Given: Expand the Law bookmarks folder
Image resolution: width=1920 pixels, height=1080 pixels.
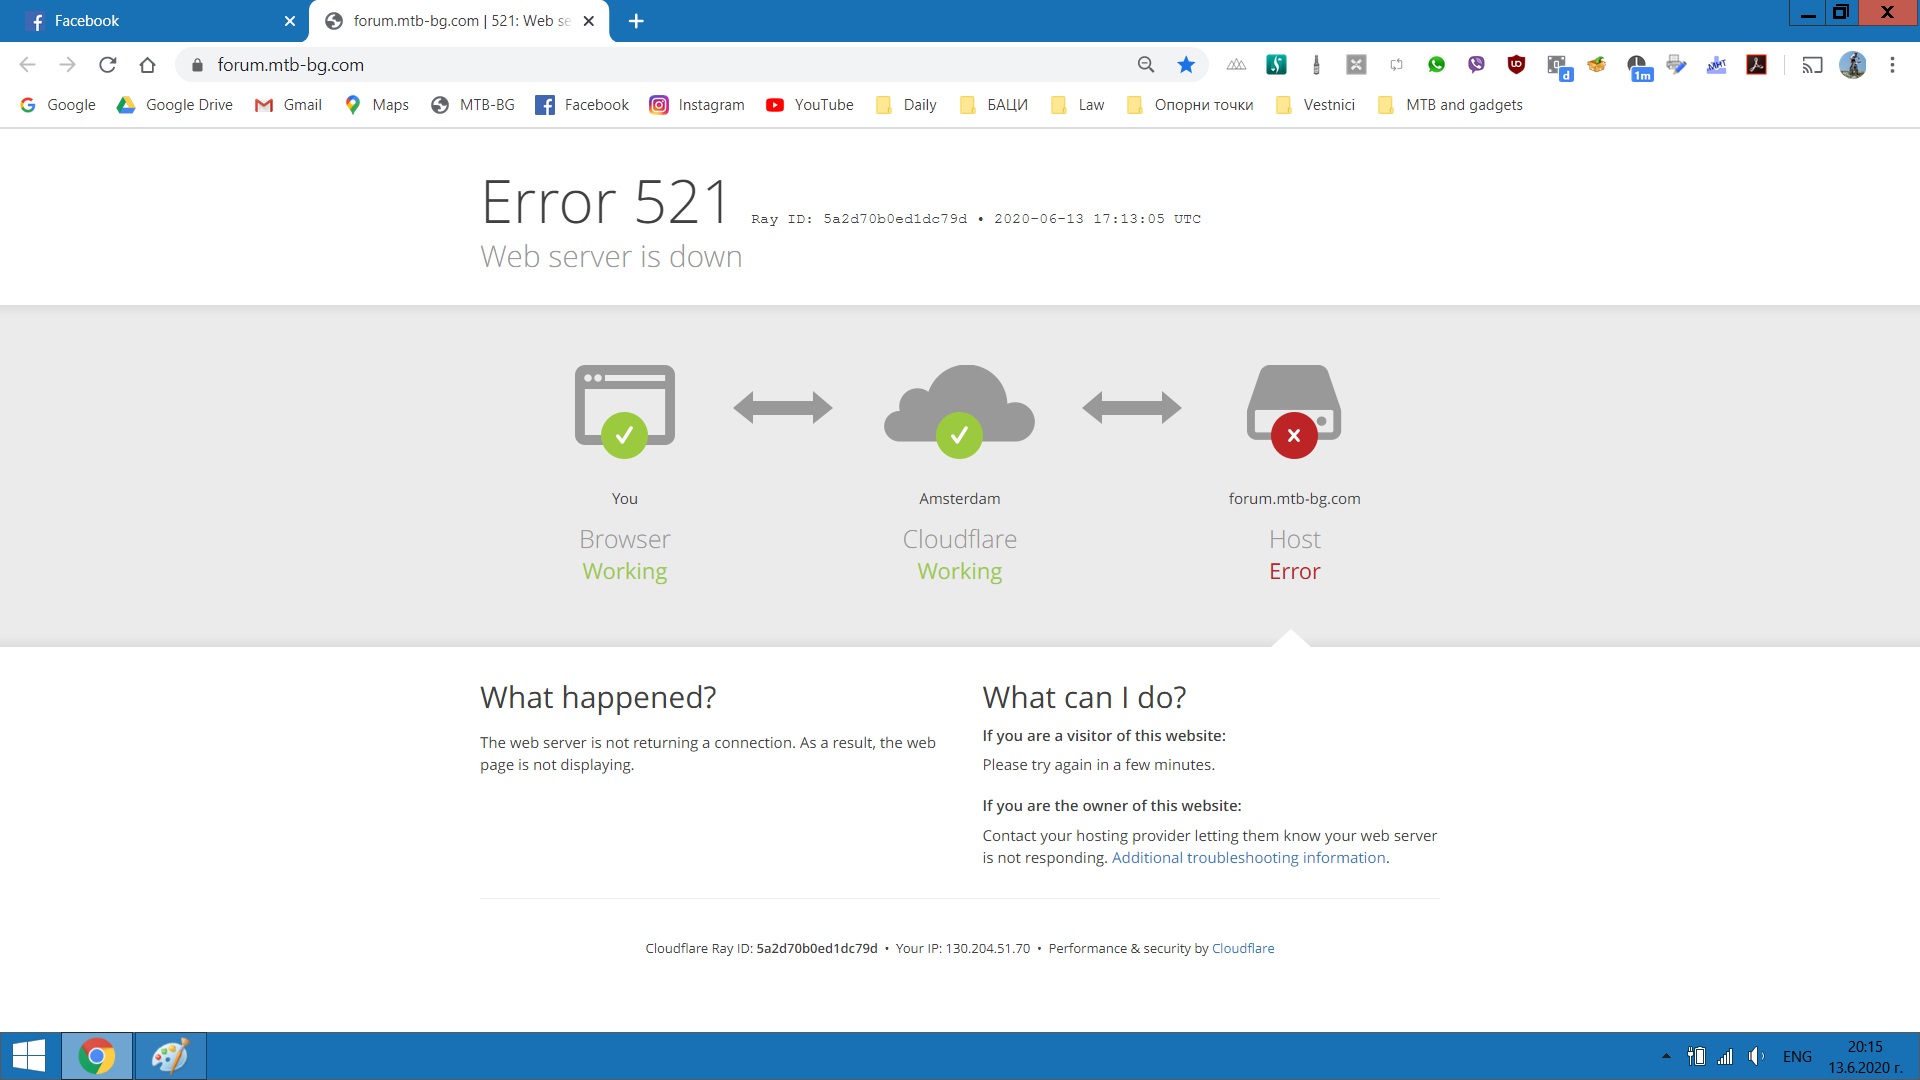Looking at the screenshot, I should click(x=1078, y=105).
